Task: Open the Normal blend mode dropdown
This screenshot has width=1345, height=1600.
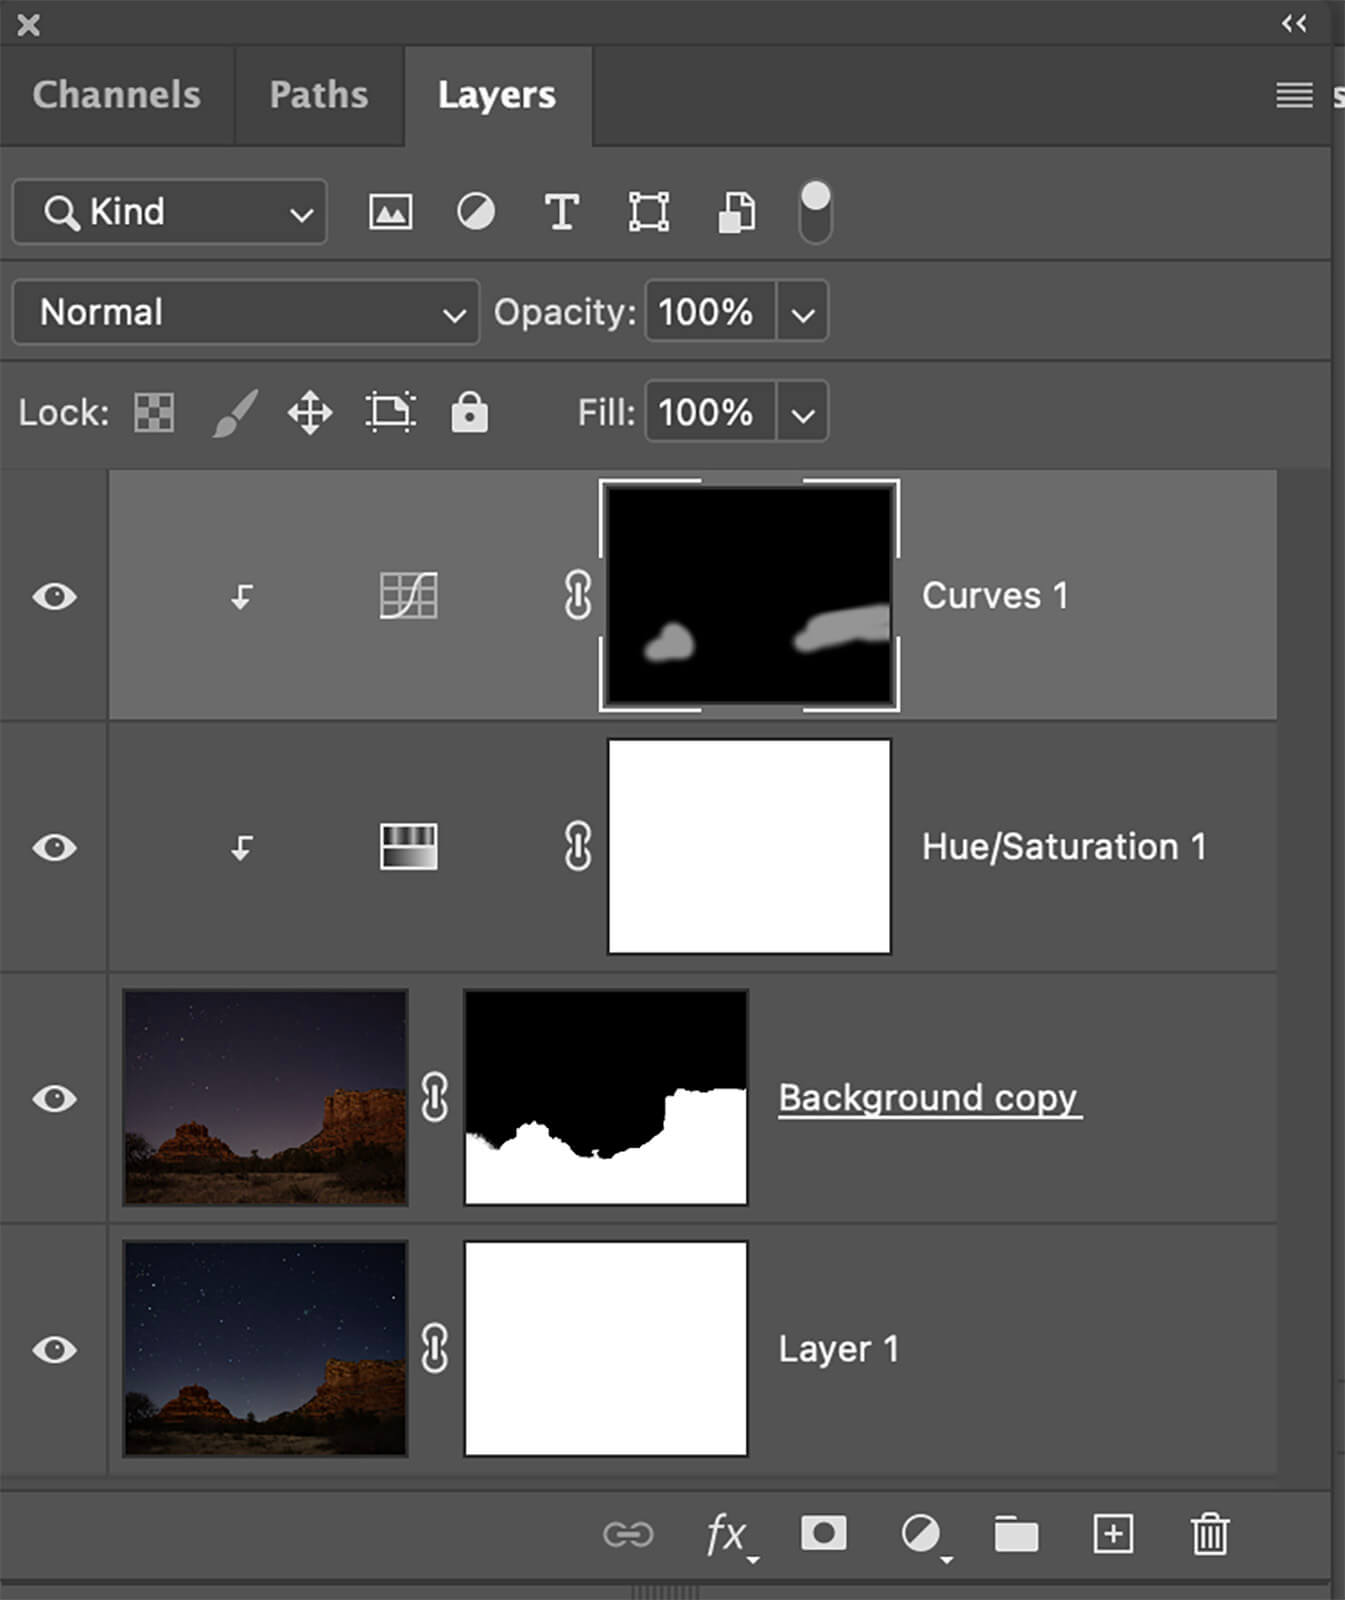Action: [x=245, y=313]
